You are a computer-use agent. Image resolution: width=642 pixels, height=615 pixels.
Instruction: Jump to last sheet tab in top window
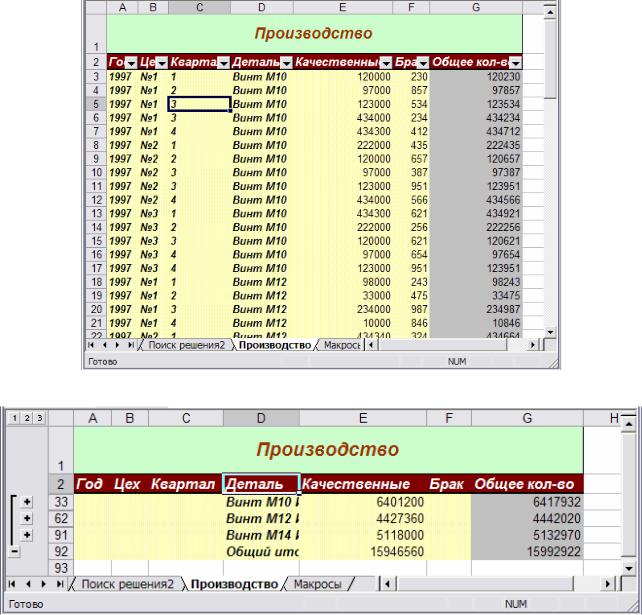pos(131,345)
